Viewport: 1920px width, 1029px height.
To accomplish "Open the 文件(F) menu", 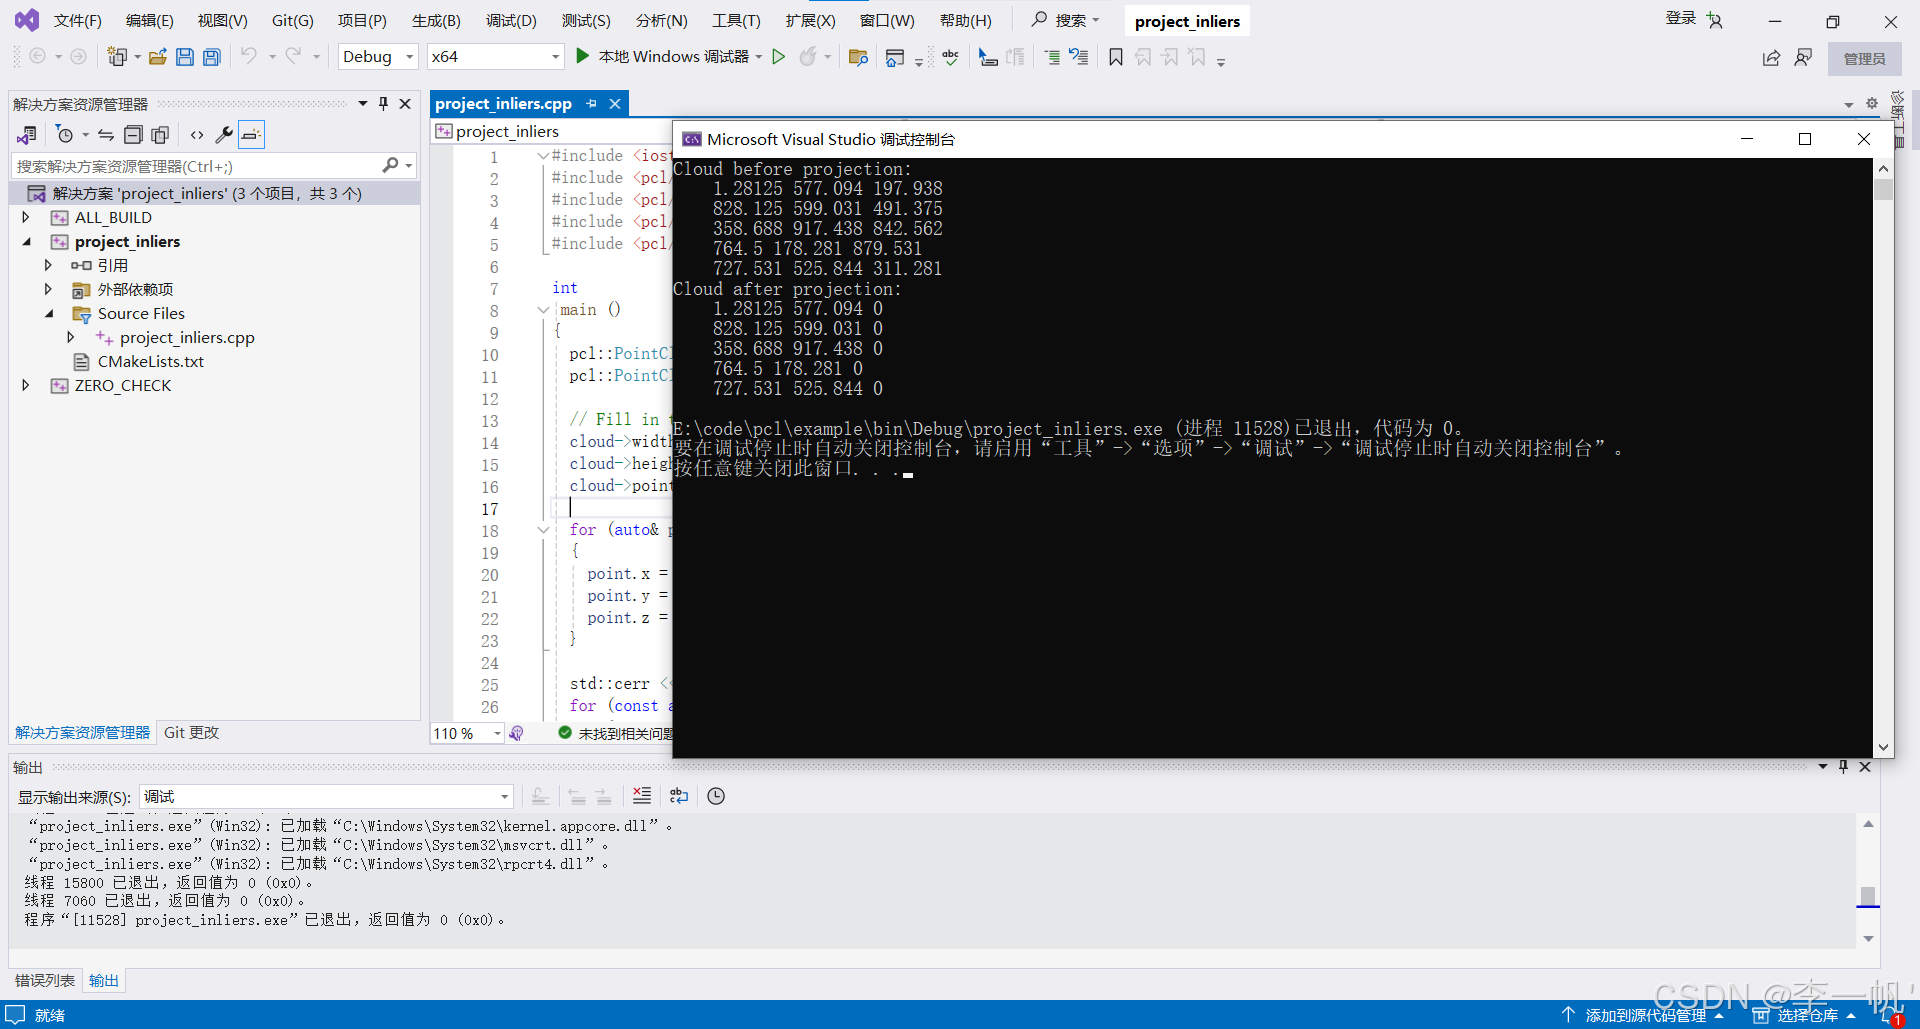I will click(x=77, y=20).
